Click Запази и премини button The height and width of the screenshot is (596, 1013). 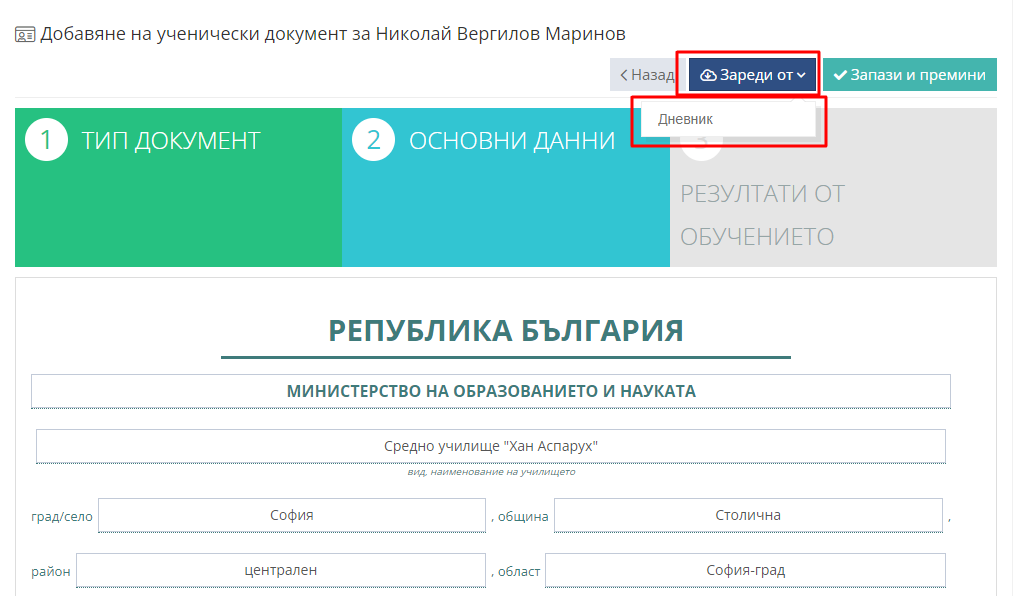pyautogui.click(x=910, y=75)
